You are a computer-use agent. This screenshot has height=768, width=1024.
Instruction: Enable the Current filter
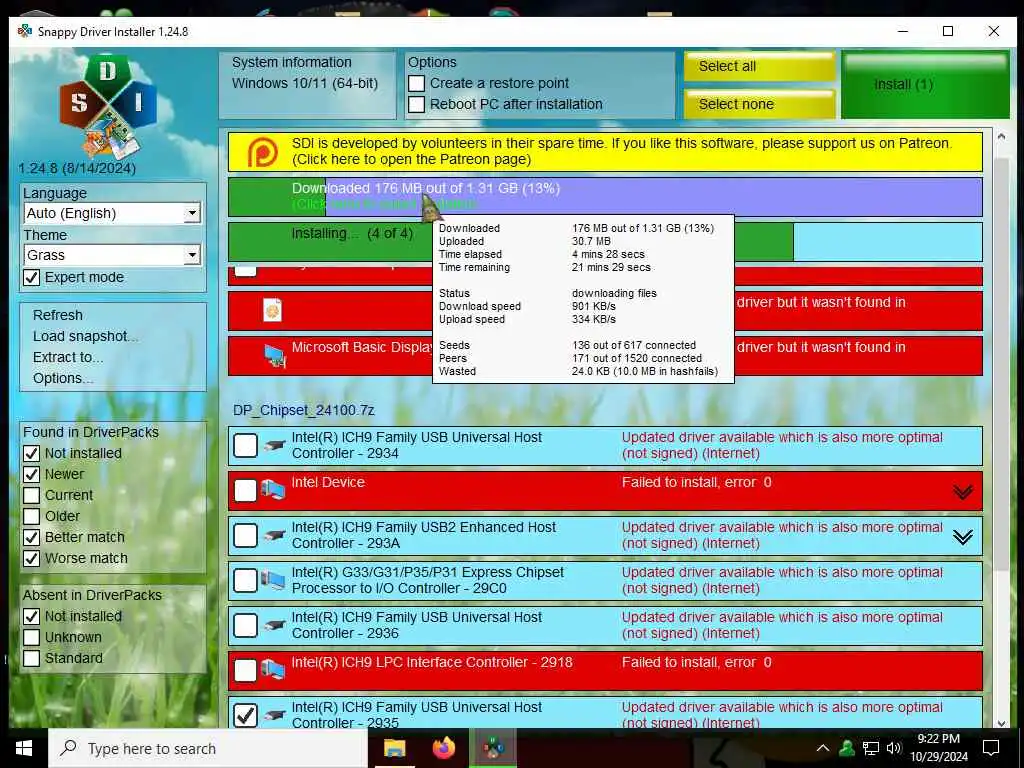tap(31, 495)
